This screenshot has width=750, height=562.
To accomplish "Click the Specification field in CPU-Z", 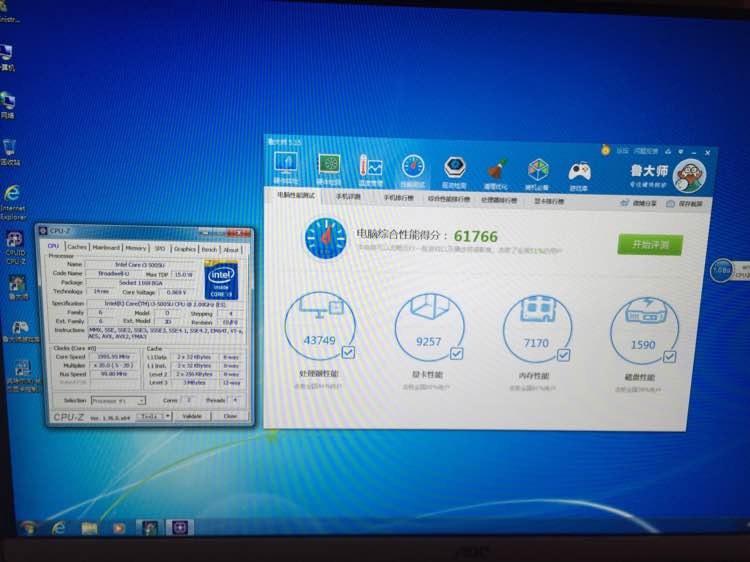I will [x=165, y=304].
